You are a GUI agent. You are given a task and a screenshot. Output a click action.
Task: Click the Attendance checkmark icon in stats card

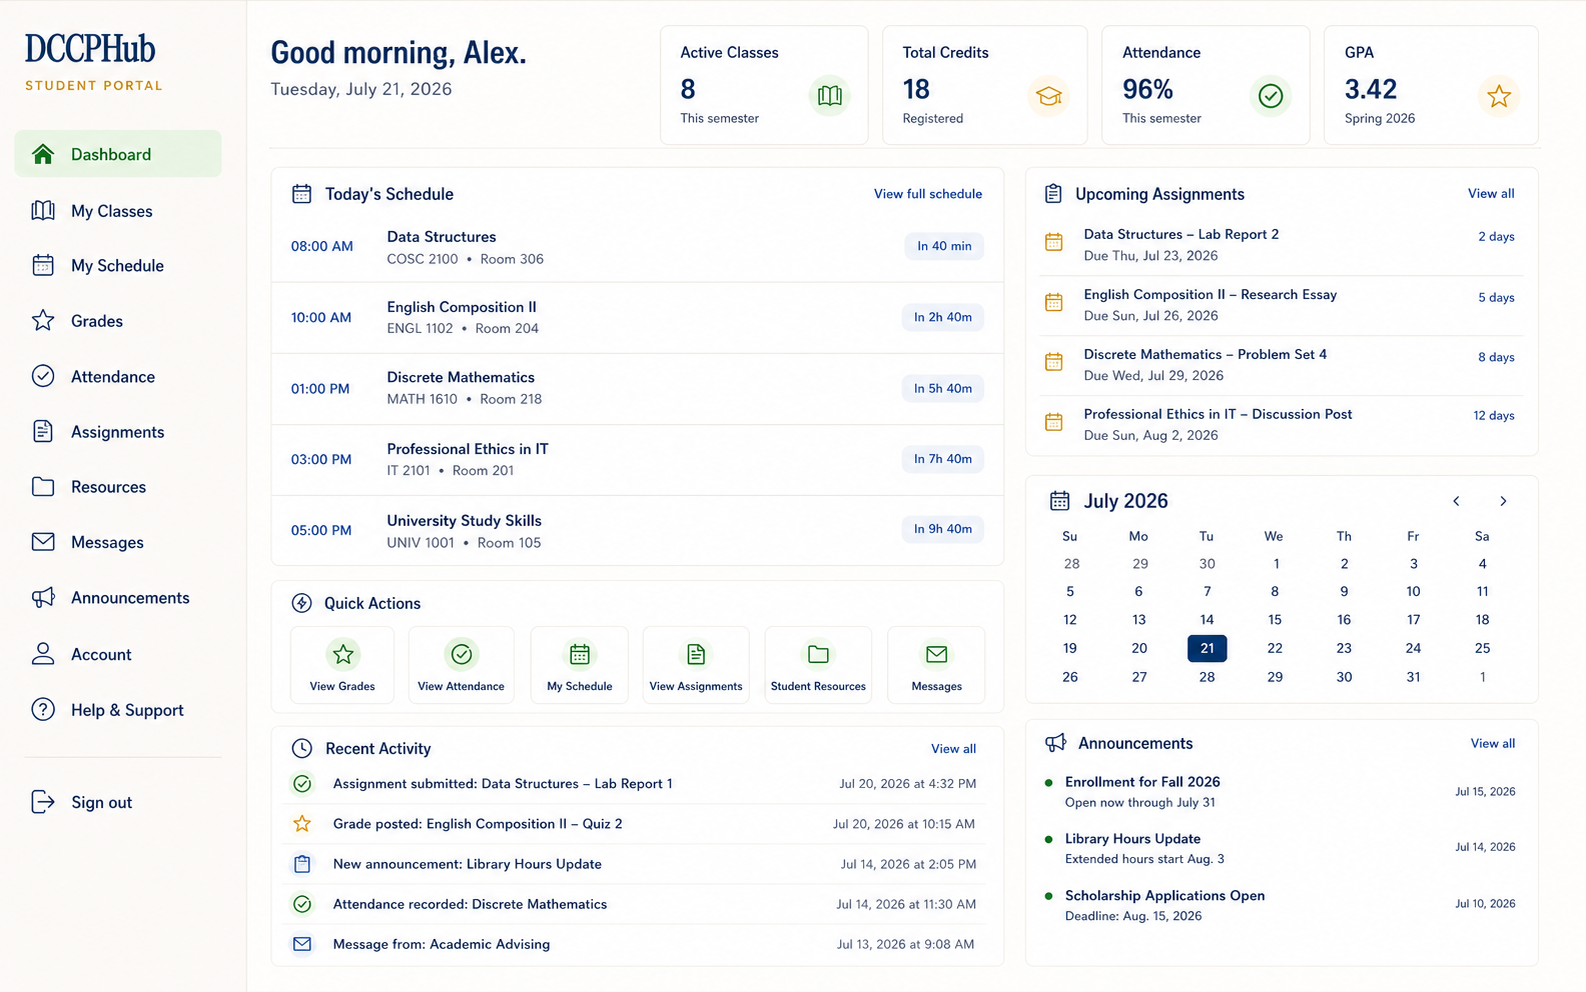pyautogui.click(x=1270, y=96)
